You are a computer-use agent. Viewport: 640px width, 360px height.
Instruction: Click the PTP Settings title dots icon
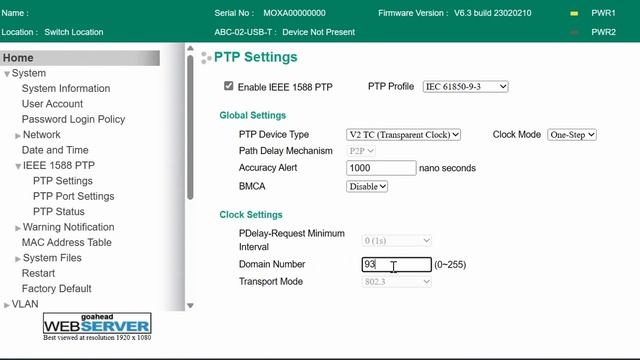click(x=206, y=58)
